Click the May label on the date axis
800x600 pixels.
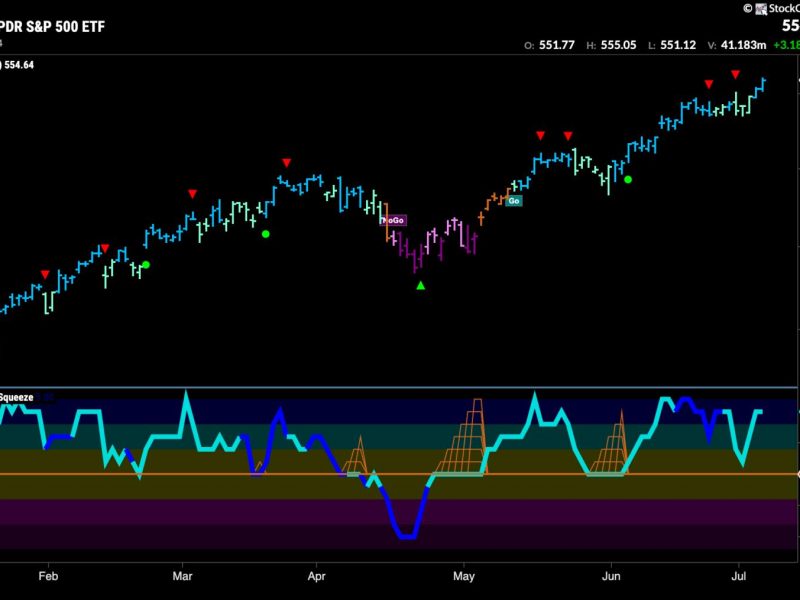click(463, 576)
